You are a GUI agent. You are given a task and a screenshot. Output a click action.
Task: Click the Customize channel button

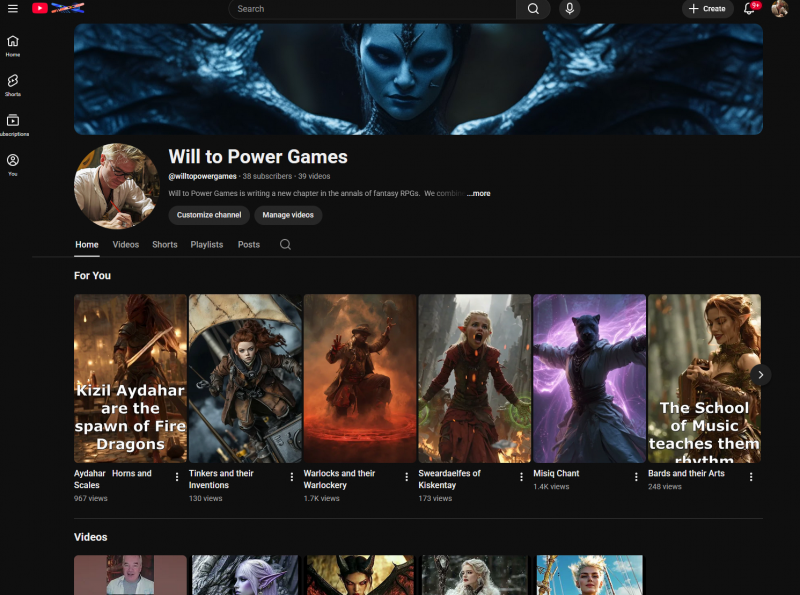(208, 215)
